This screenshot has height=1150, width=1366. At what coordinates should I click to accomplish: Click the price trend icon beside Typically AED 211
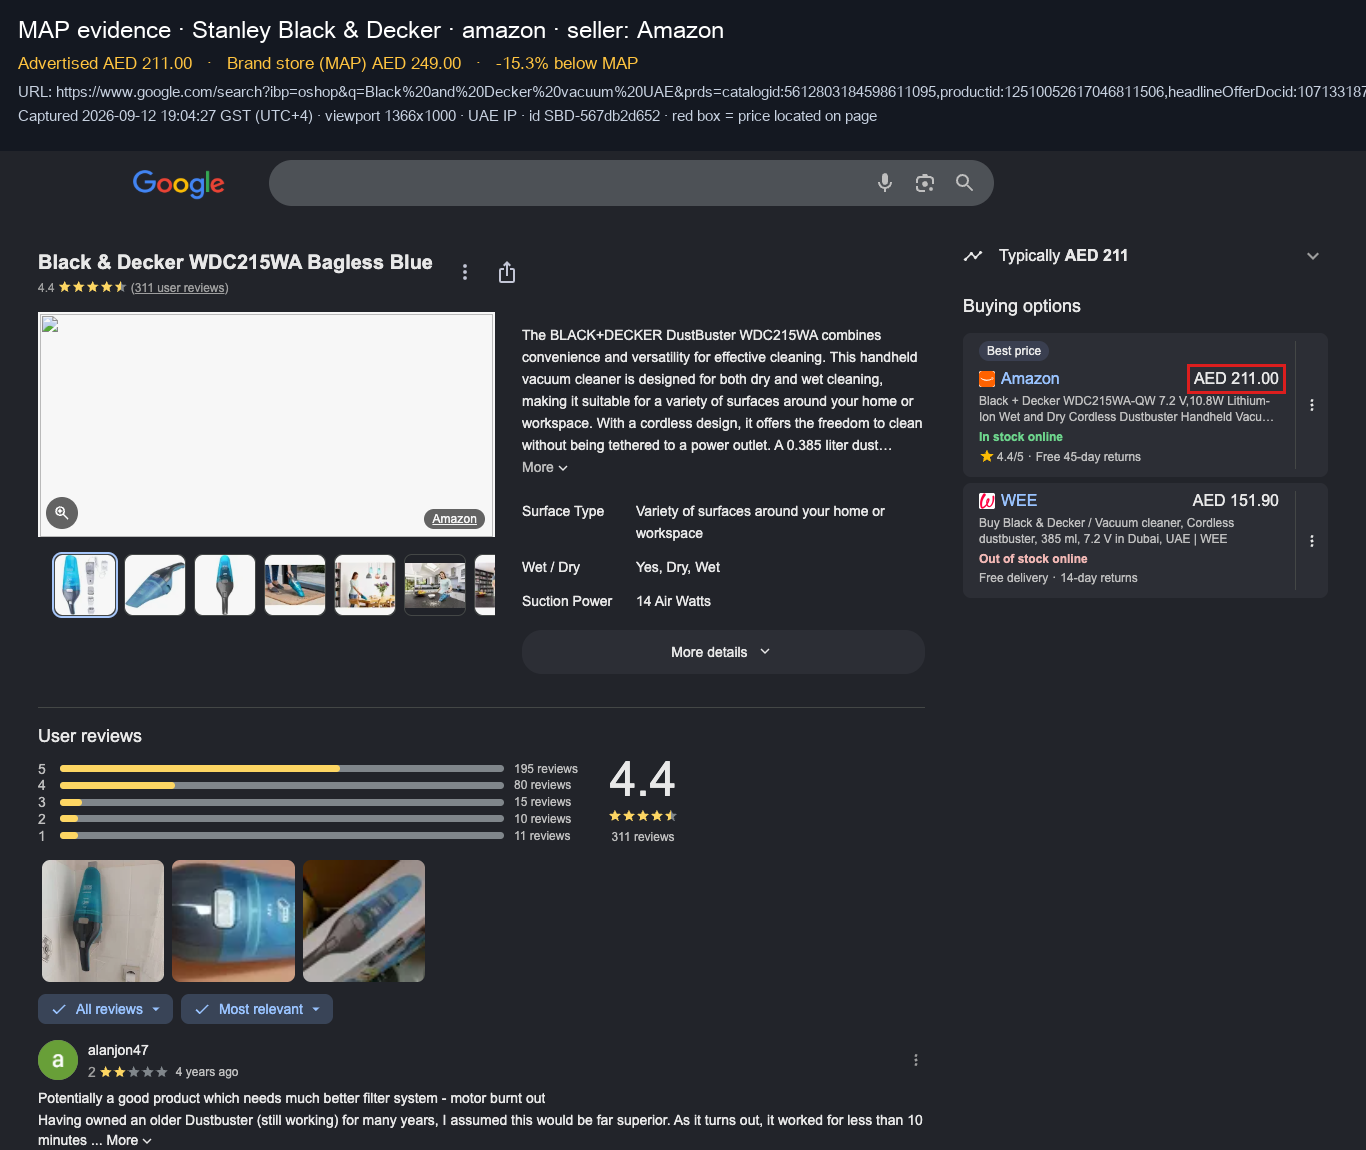pyautogui.click(x=973, y=256)
